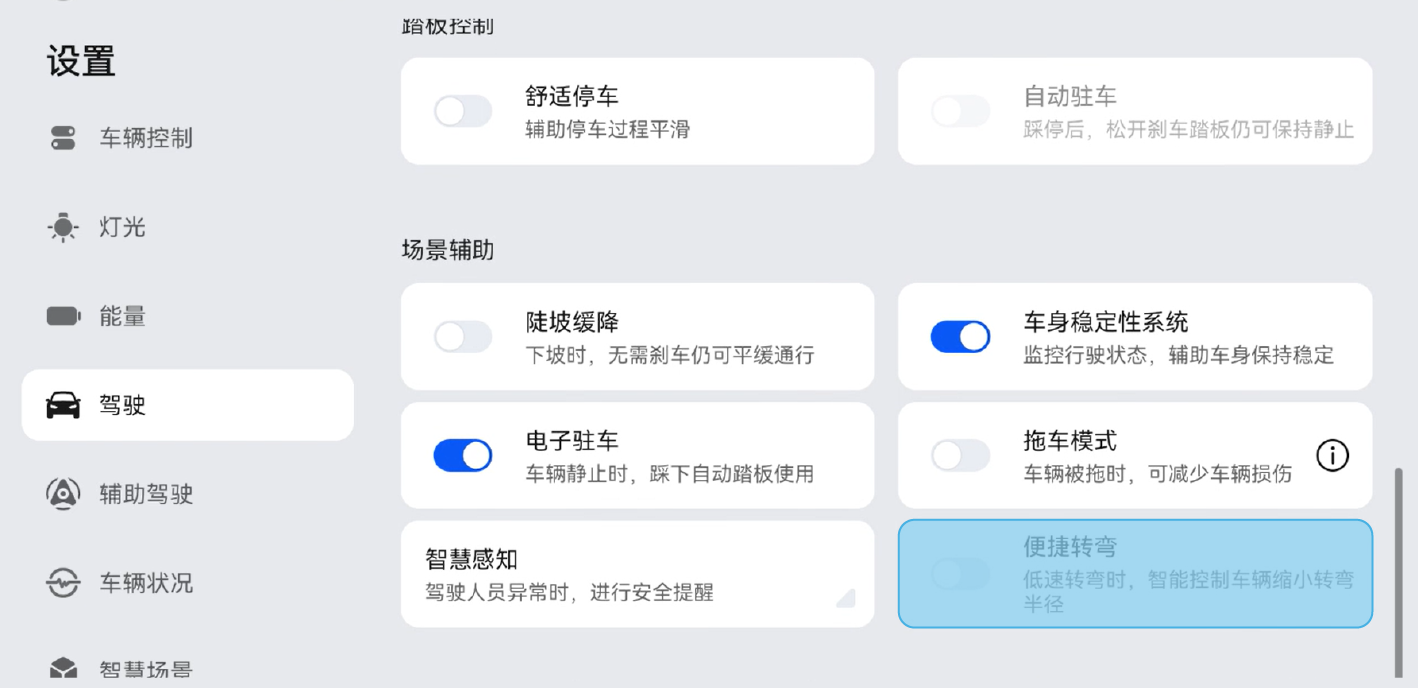Image resolution: width=1418 pixels, height=688 pixels.
Task: Open the 智慧感知 settings card
Action: pyautogui.click(x=637, y=574)
